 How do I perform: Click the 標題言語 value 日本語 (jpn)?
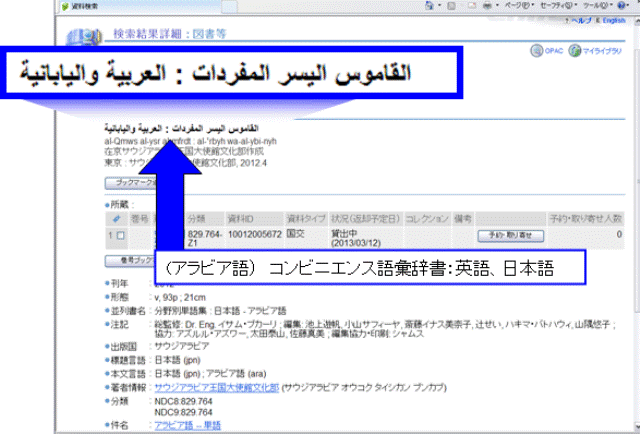177,360
